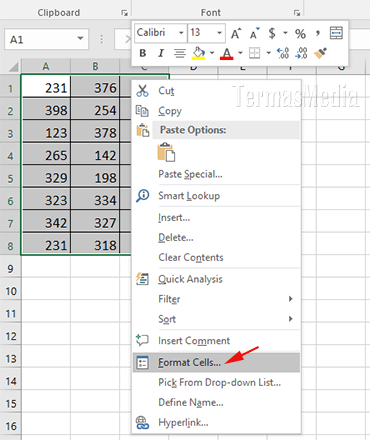Click cell A2 containing 398
370x440 pixels.
[x=46, y=110]
